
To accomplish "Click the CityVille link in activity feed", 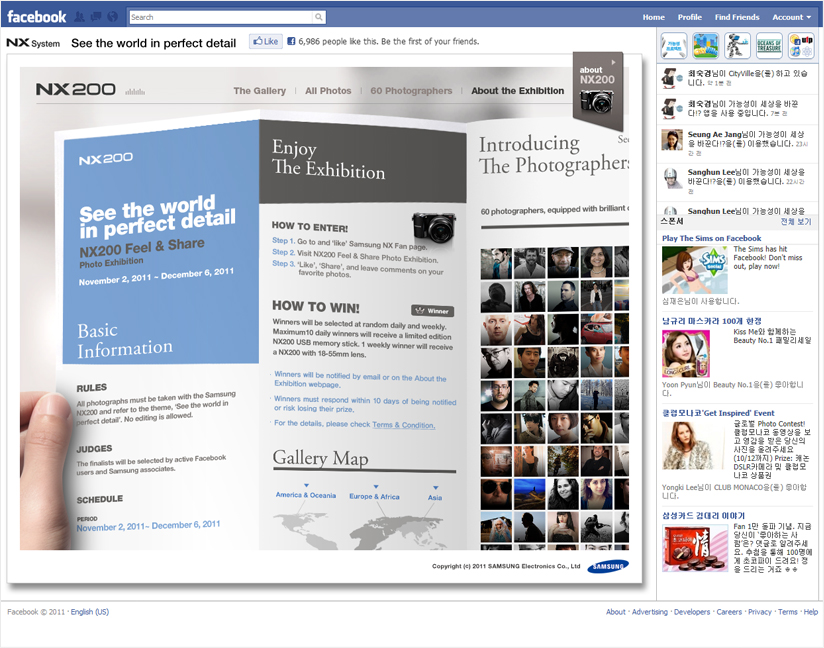I will 743,74.
